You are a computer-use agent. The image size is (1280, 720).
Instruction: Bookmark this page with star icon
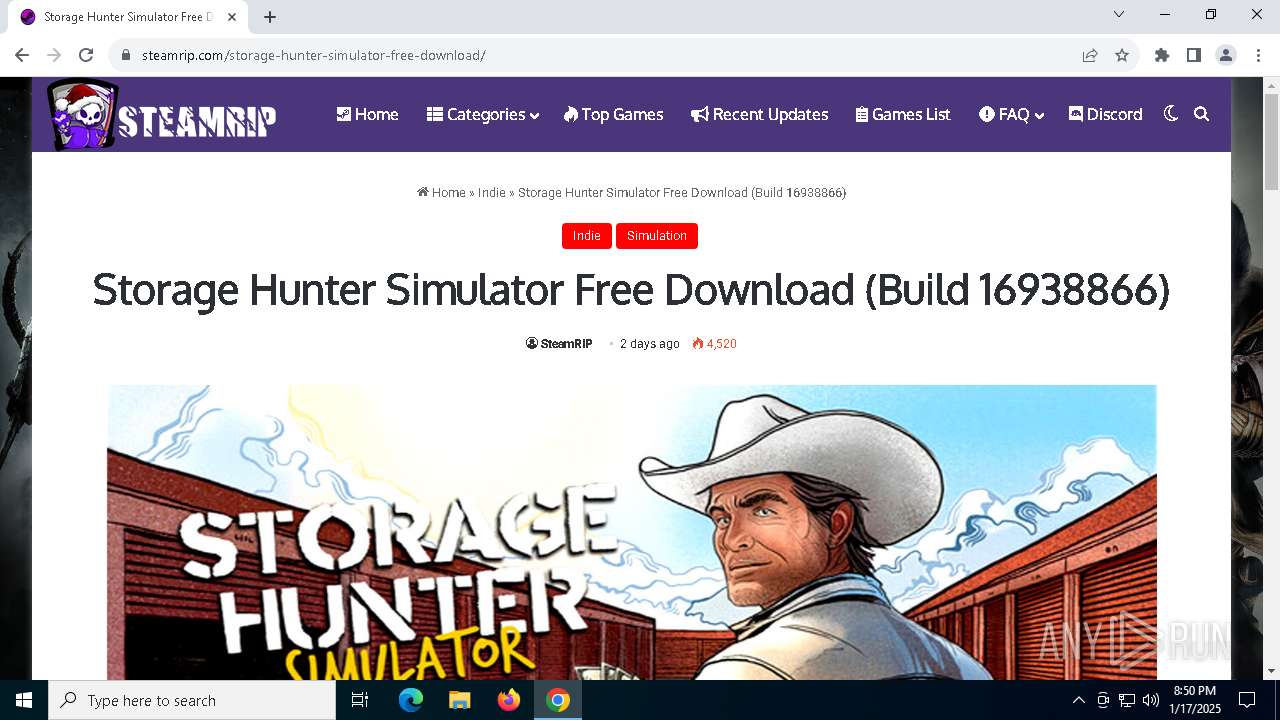tap(1122, 55)
